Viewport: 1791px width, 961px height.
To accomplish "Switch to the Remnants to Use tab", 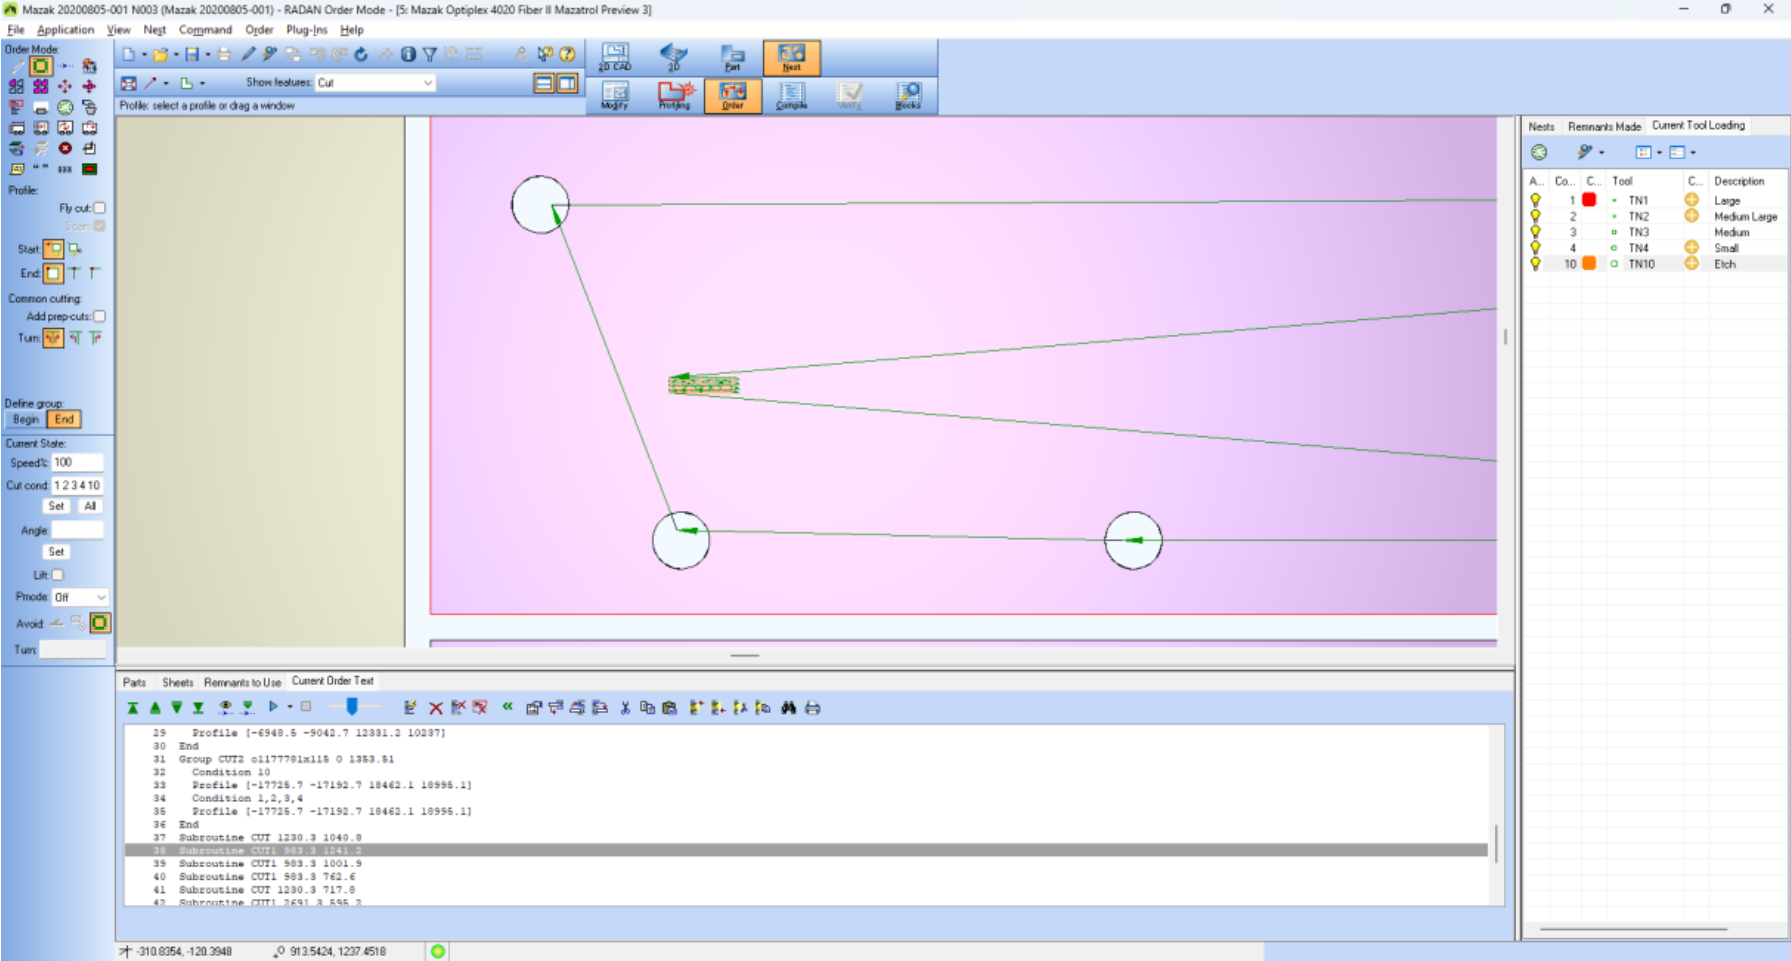I will tap(242, 682).
